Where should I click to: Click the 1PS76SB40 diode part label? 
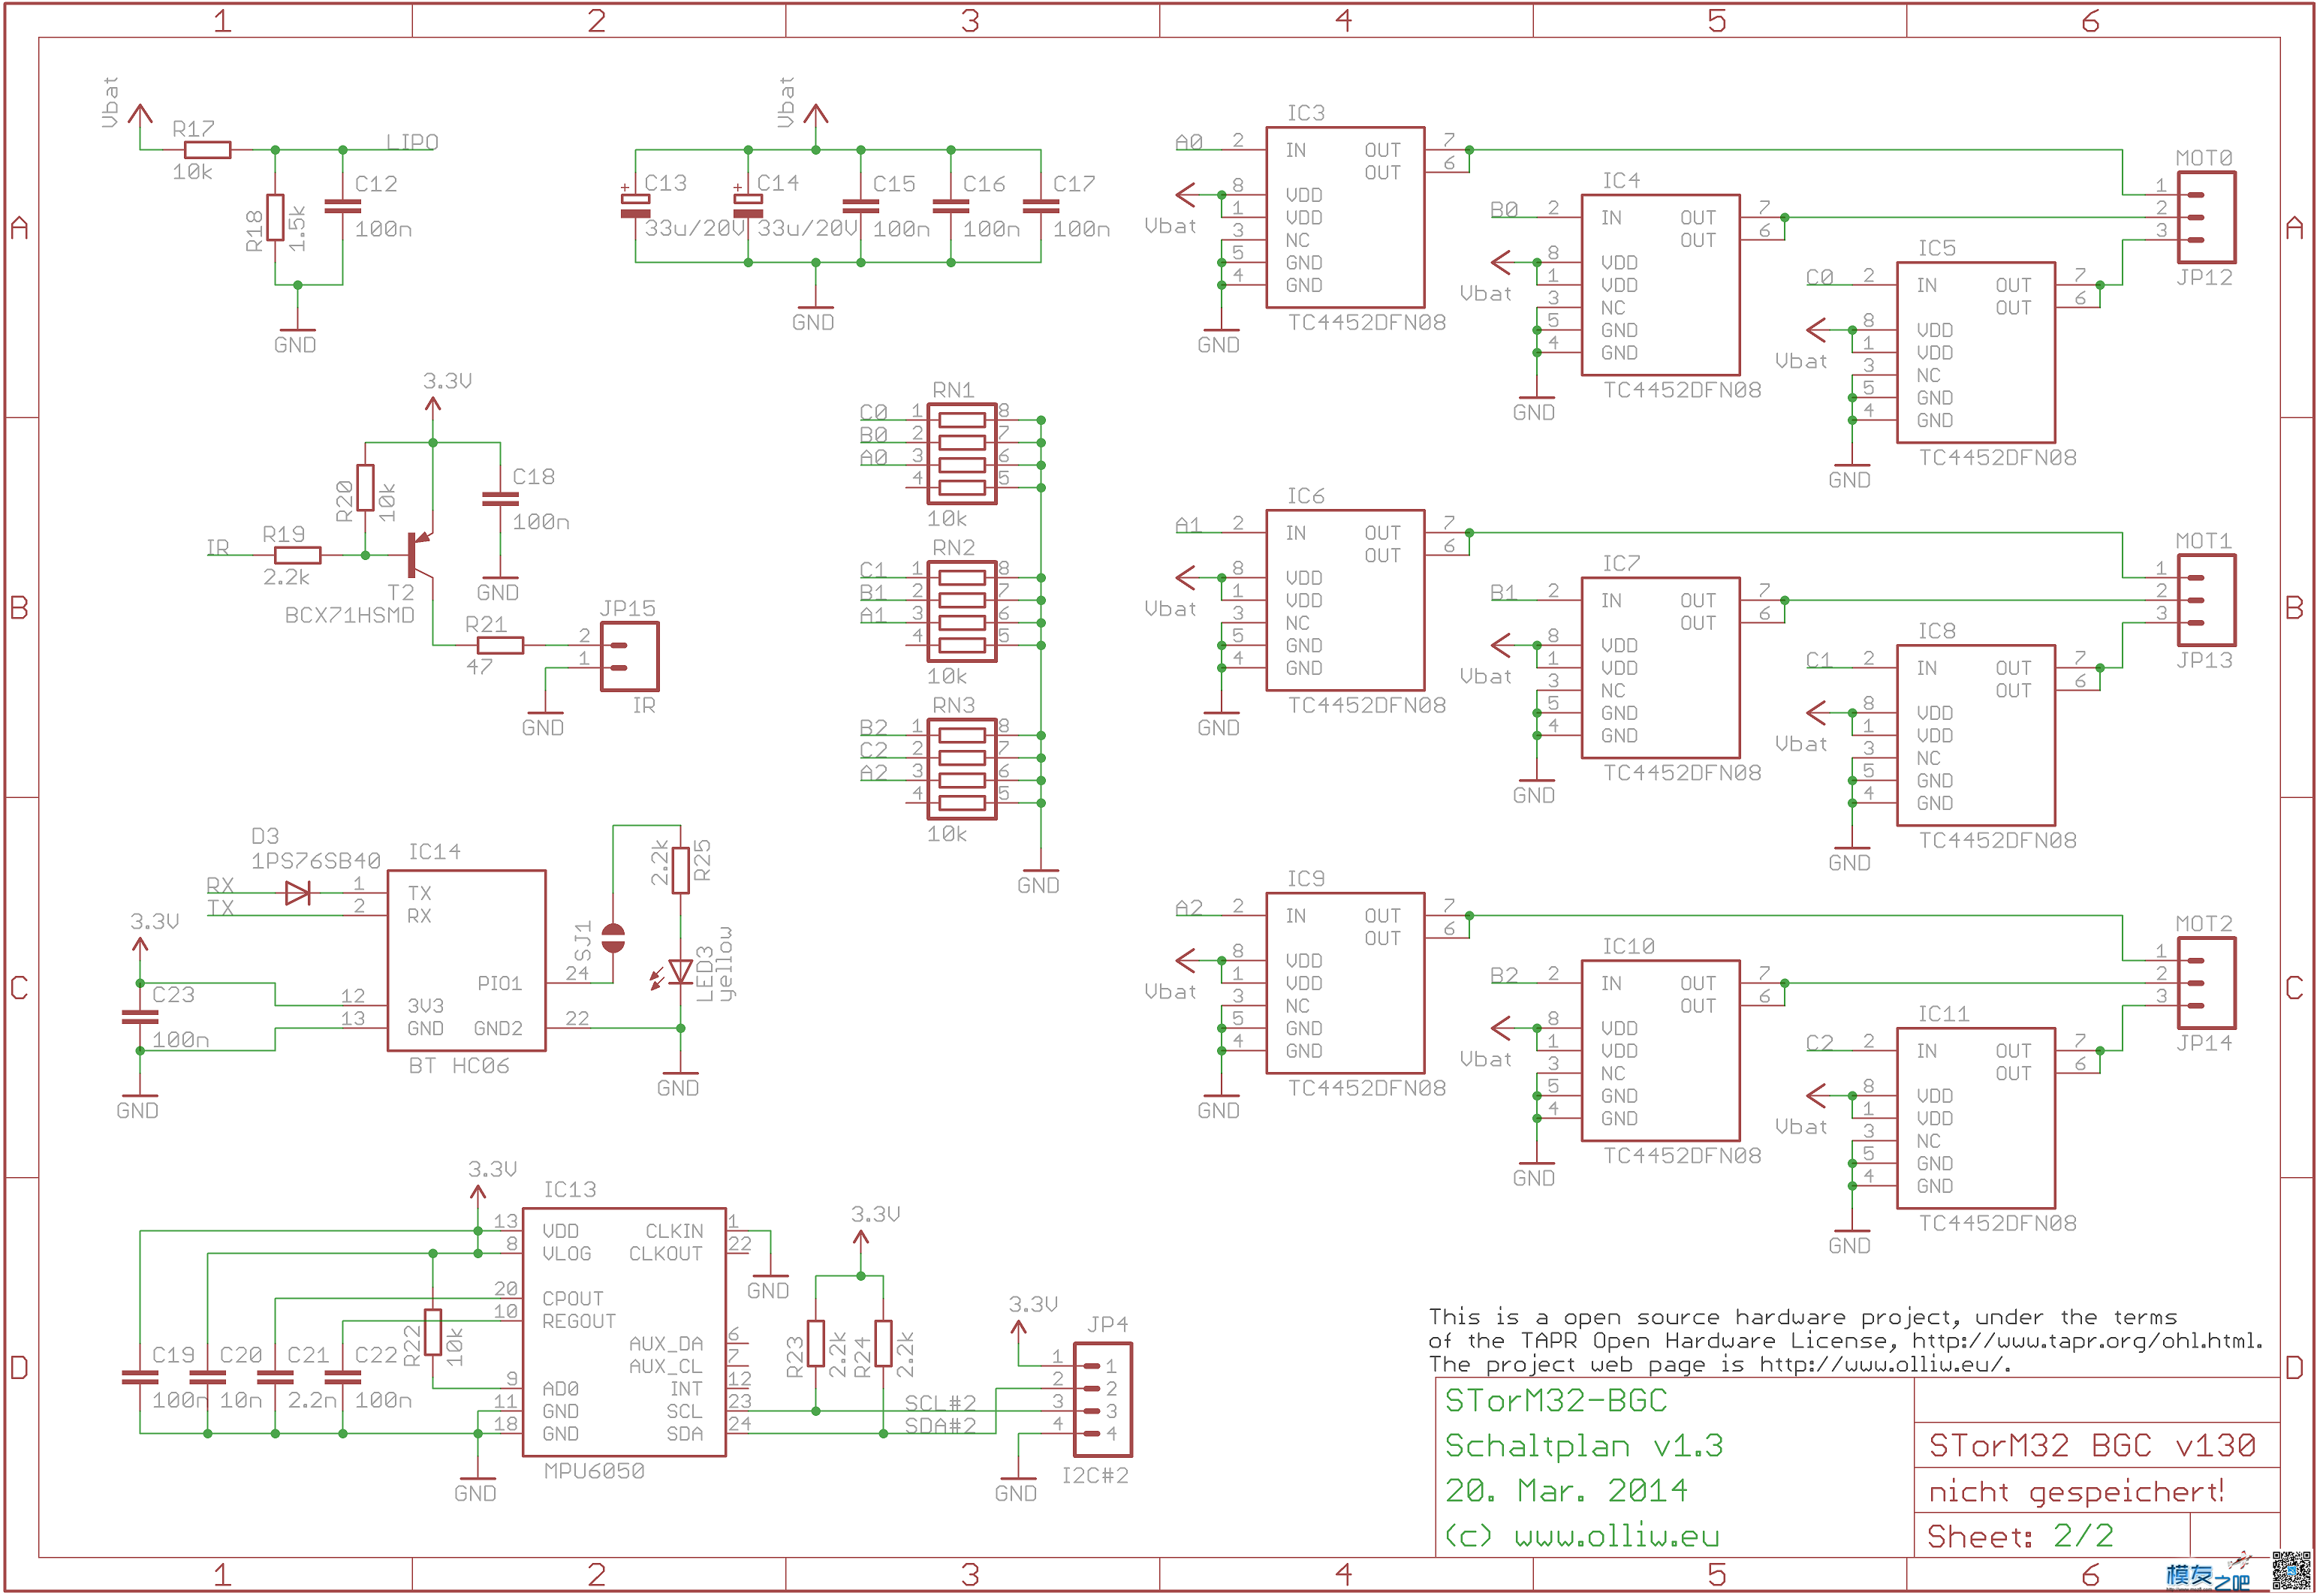click(316, 861)
